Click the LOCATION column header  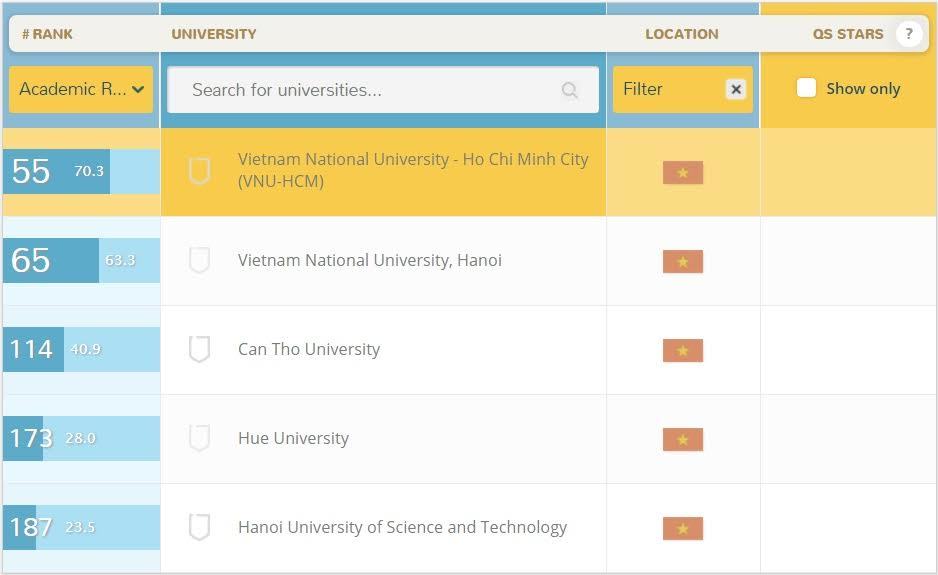tap(681, 34)
